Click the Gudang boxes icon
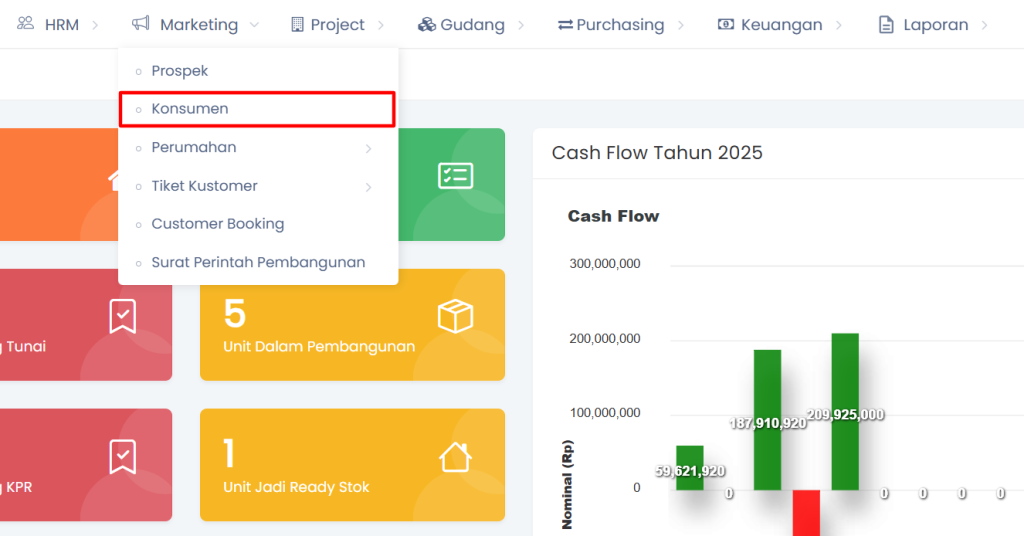1024x536 pixels. pyautogui.click(x=427, y=24)
